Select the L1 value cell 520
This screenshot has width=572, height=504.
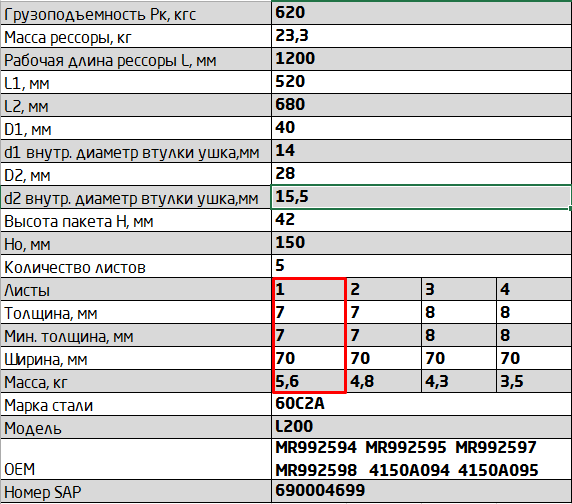[x=421, y=82]
